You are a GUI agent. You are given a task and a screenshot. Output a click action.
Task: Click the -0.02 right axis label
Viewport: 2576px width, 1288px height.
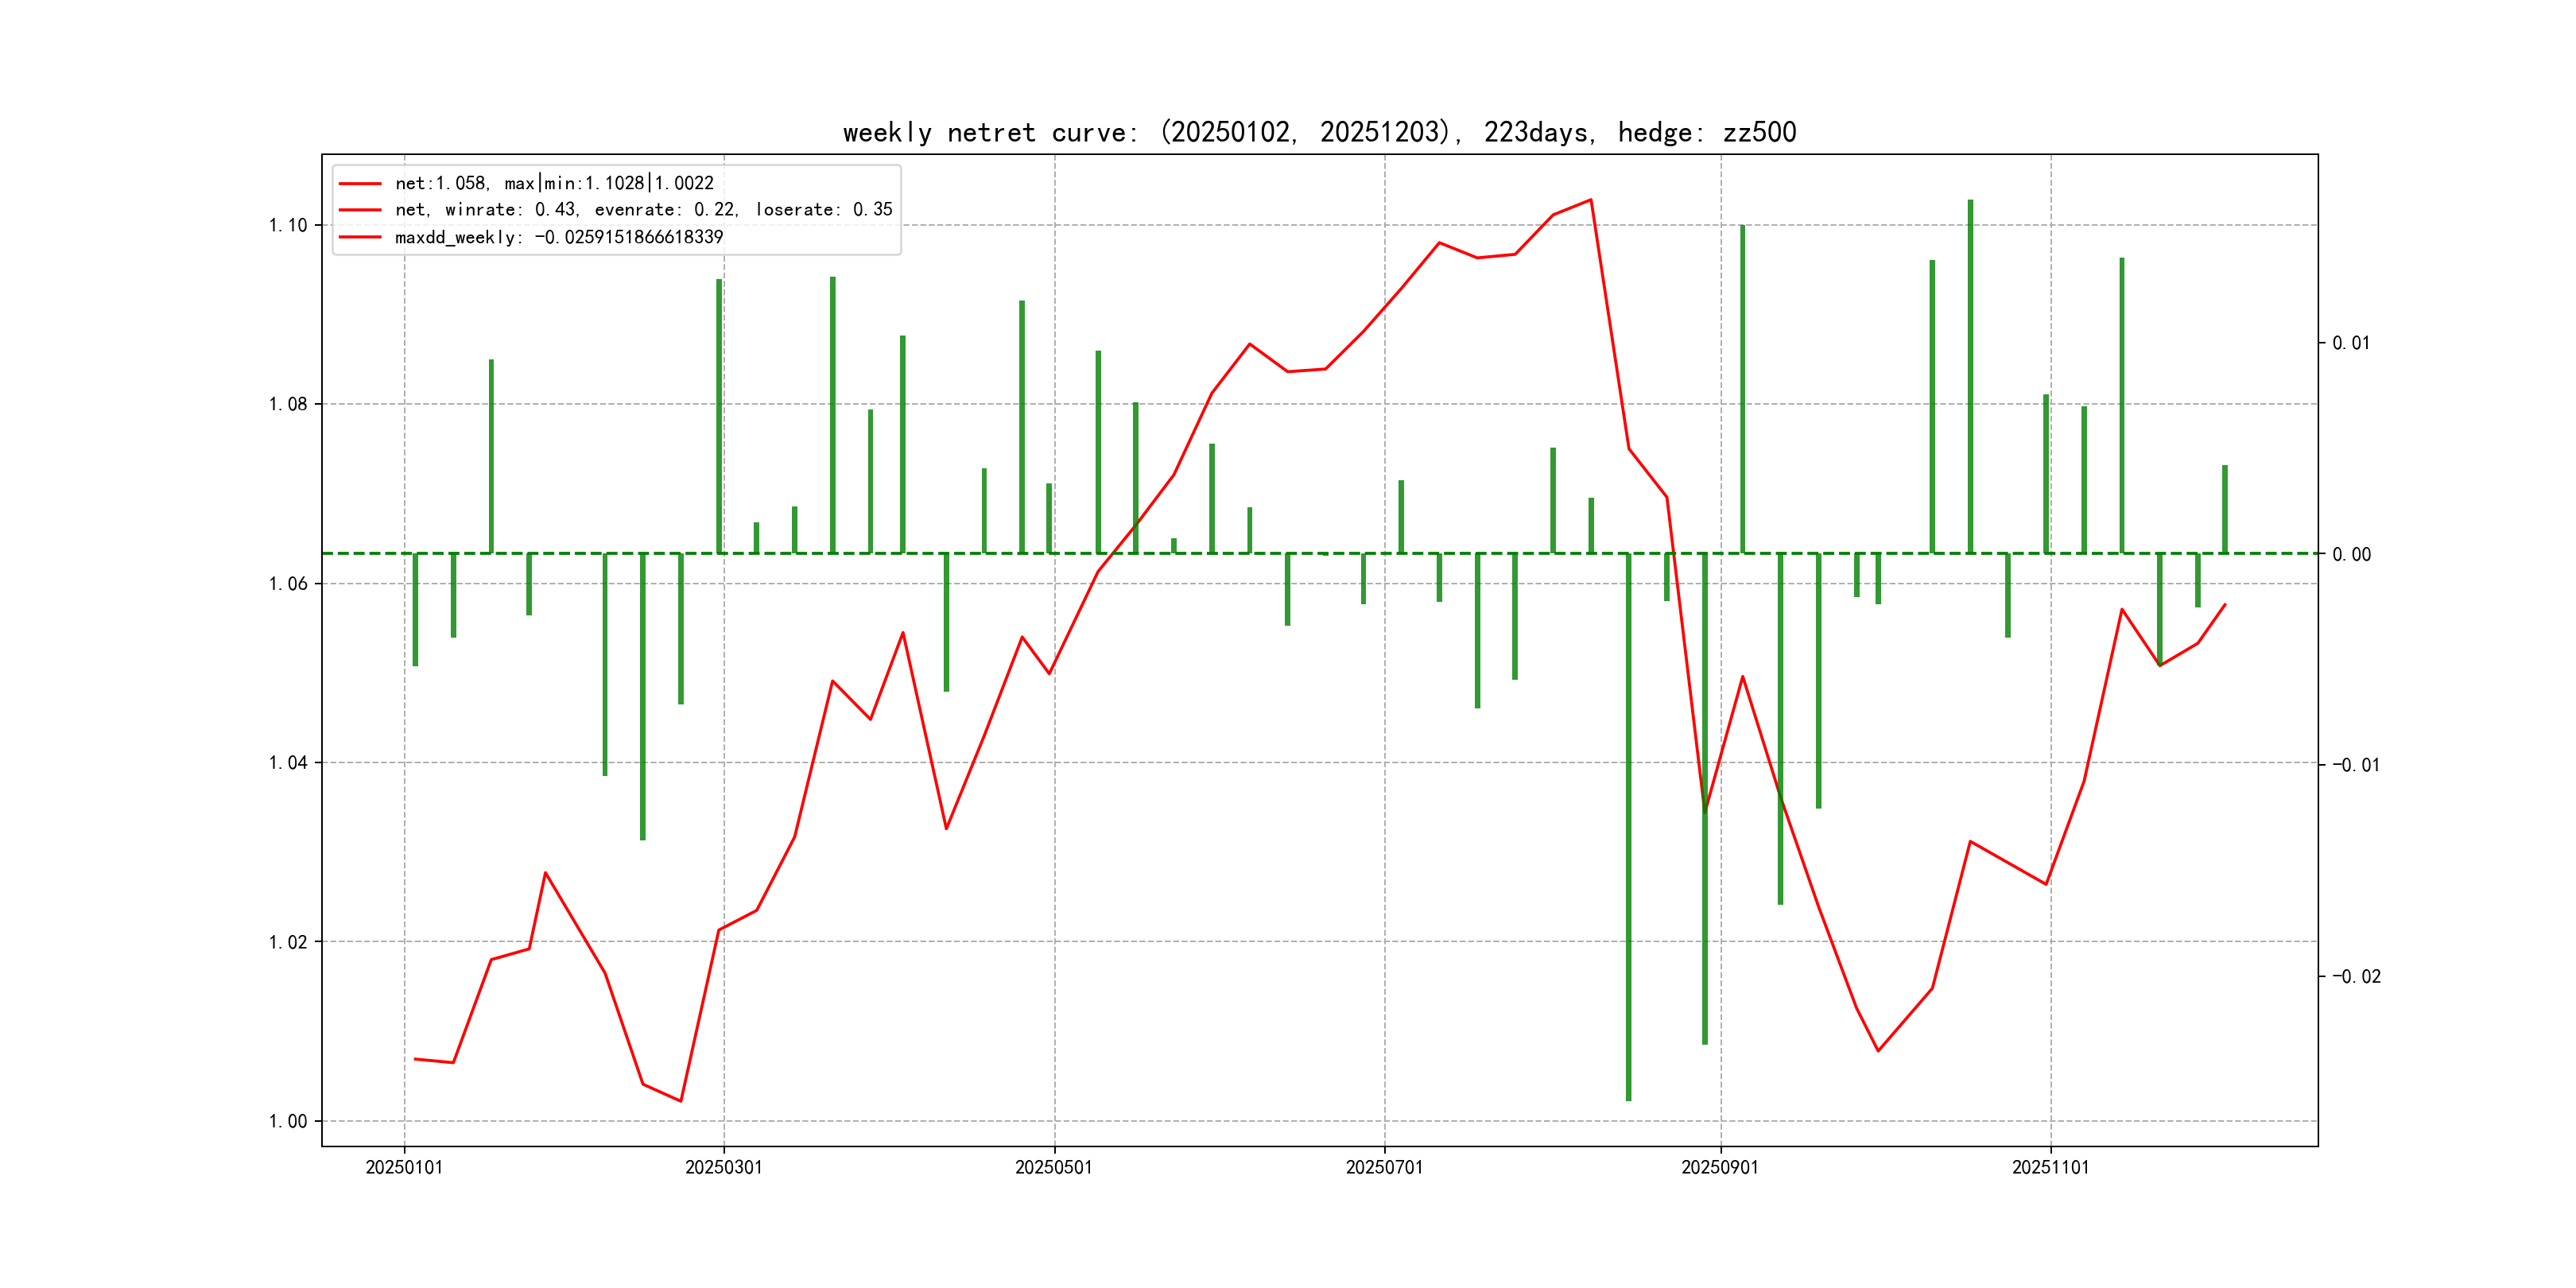pos(2356,976)
